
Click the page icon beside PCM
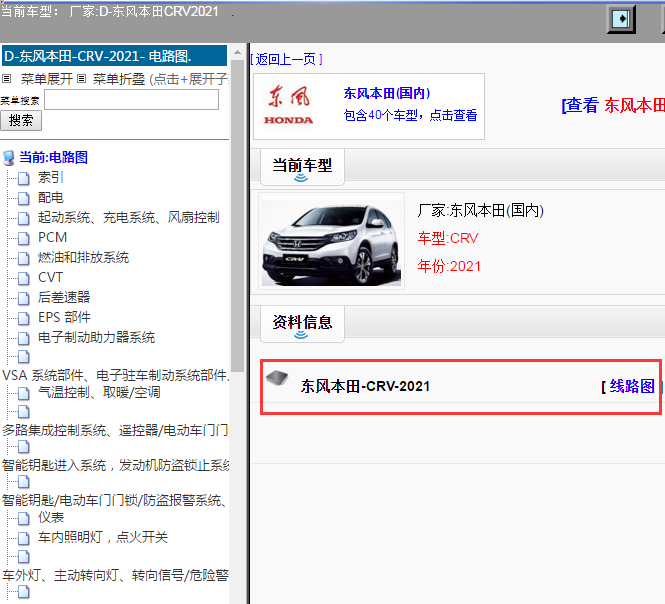24,238
